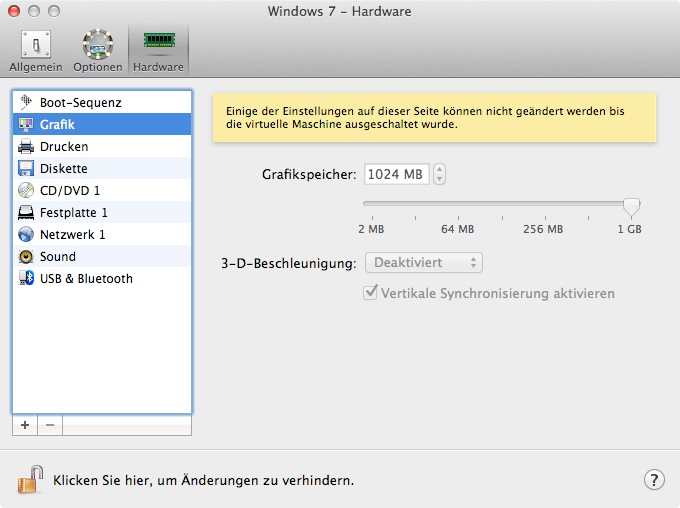This screenshot has height=508, width=680.
Task: Open the Diskette settings entry
Action: pyautogui.click(x=102, y=168)
